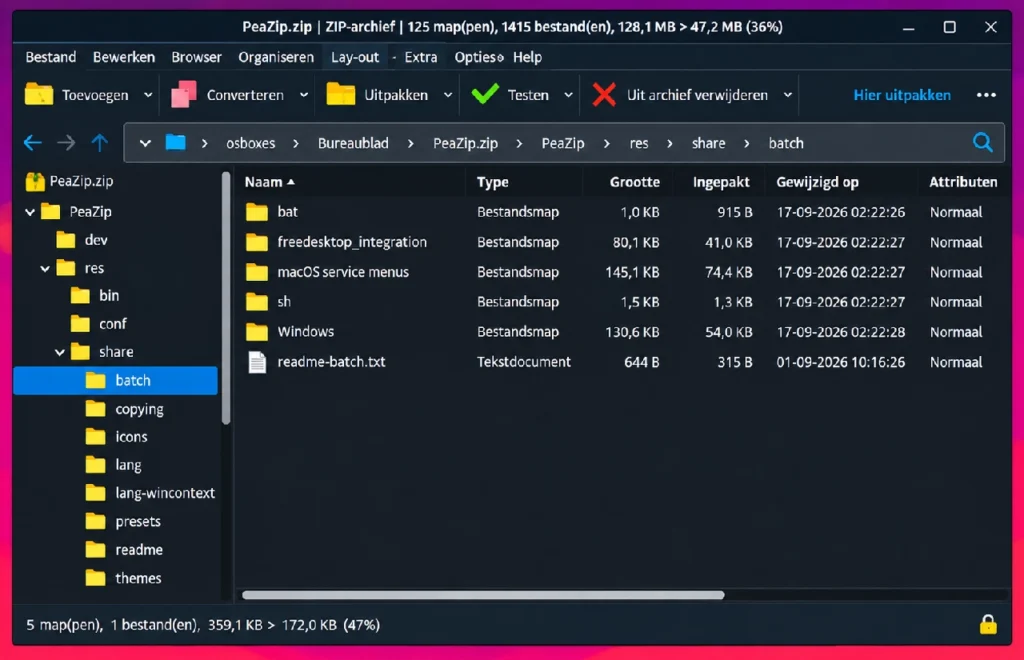Click the Uitpakken (extract) folder icon
The image size is (1024, 660).
point(340,95)
